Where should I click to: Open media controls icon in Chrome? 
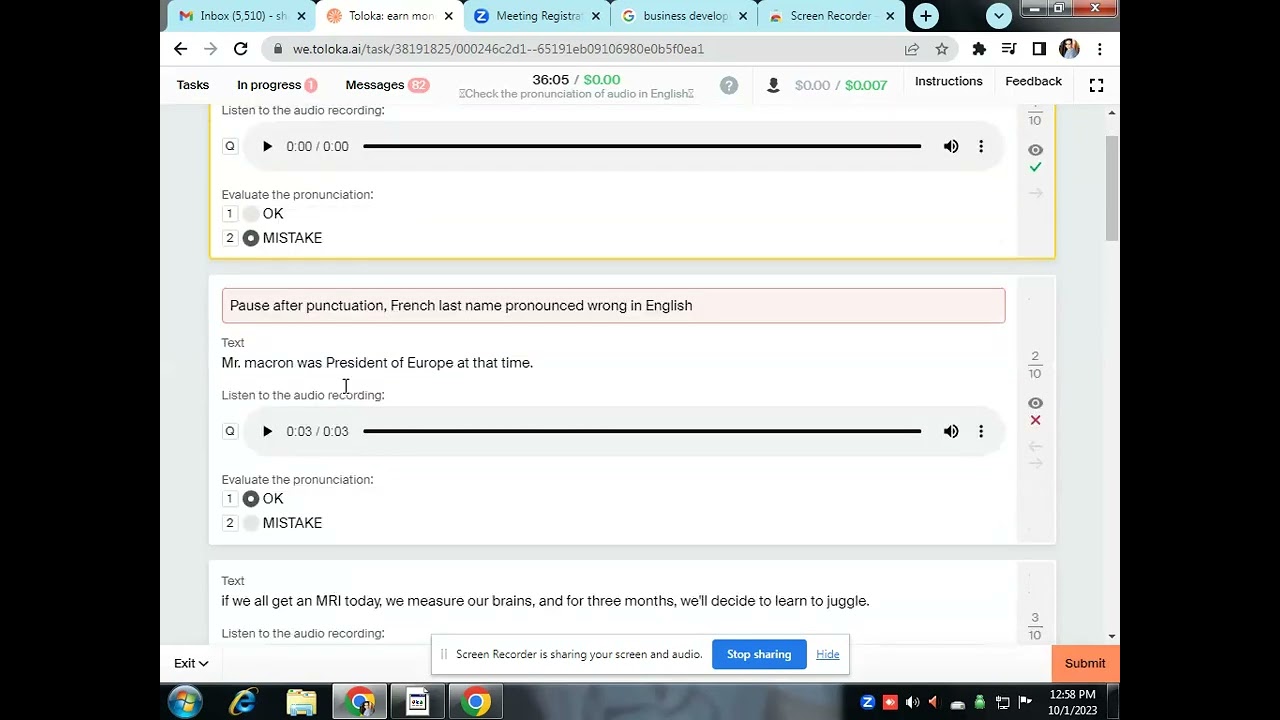pyautogui.click(x=1009, y=49)
